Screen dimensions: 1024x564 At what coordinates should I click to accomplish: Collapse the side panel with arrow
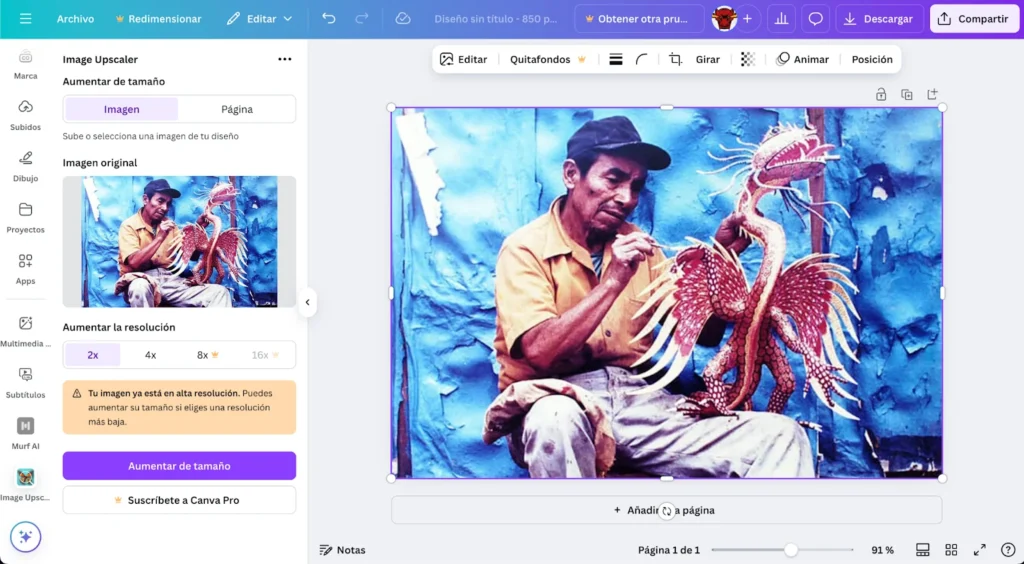307,302
